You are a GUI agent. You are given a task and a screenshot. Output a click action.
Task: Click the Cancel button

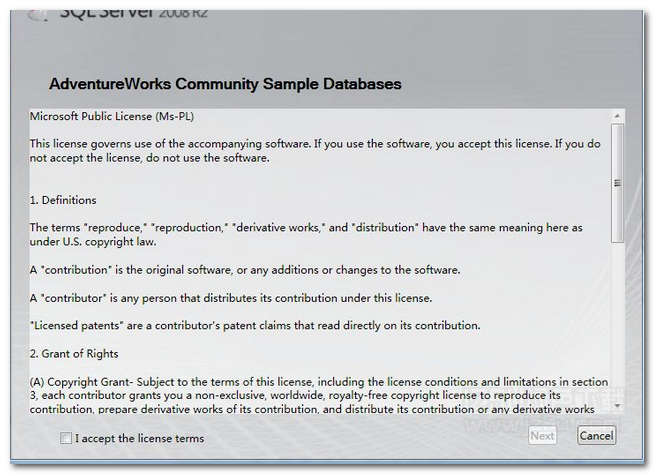click(596, 436)
